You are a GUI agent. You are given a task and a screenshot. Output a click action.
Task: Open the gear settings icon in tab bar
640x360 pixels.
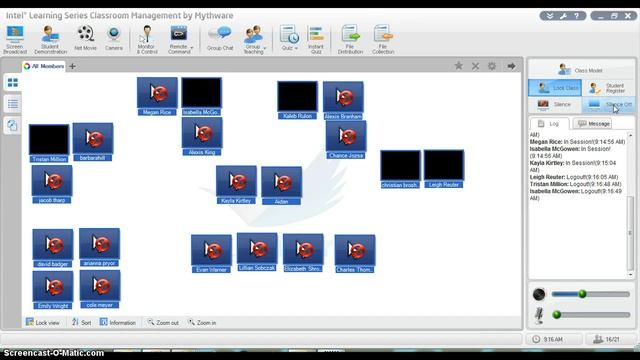click(x=492, y=66)
